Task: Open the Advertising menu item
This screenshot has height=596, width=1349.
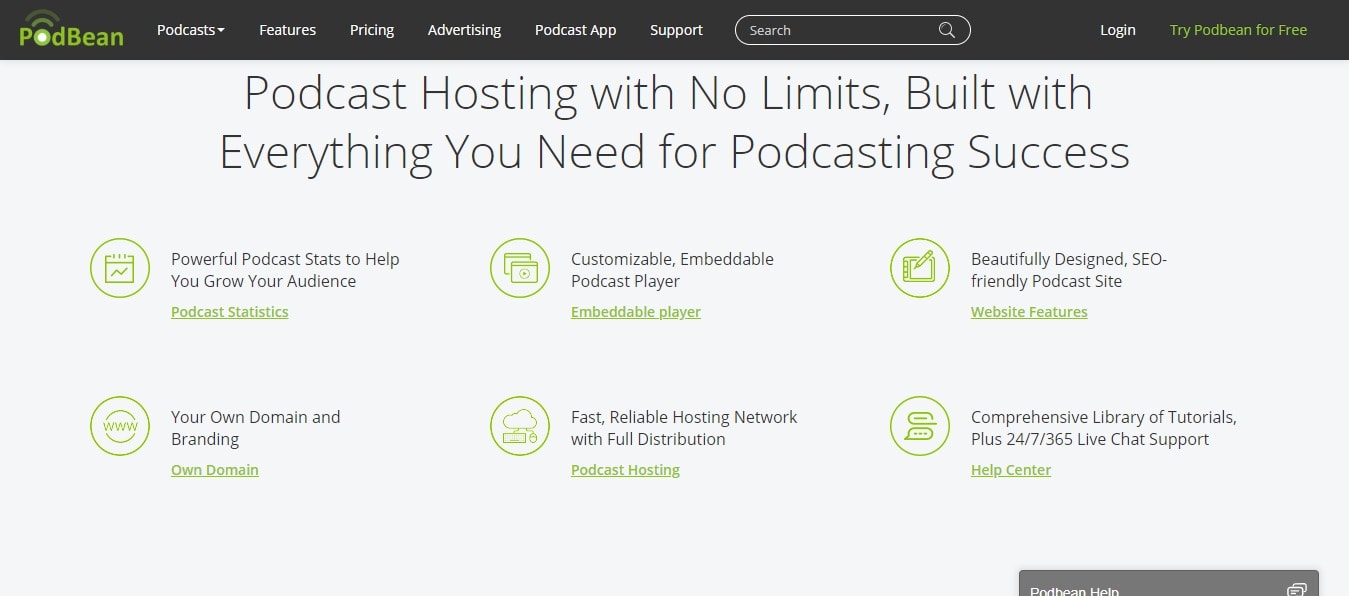Action: point(464,30)
